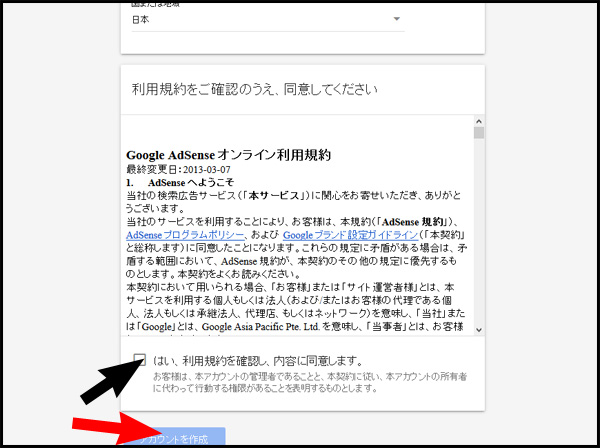Click the terms scrollbar up arrow
Image resolution: width=600 pixels, height=448 pixels.
point(479,121)
